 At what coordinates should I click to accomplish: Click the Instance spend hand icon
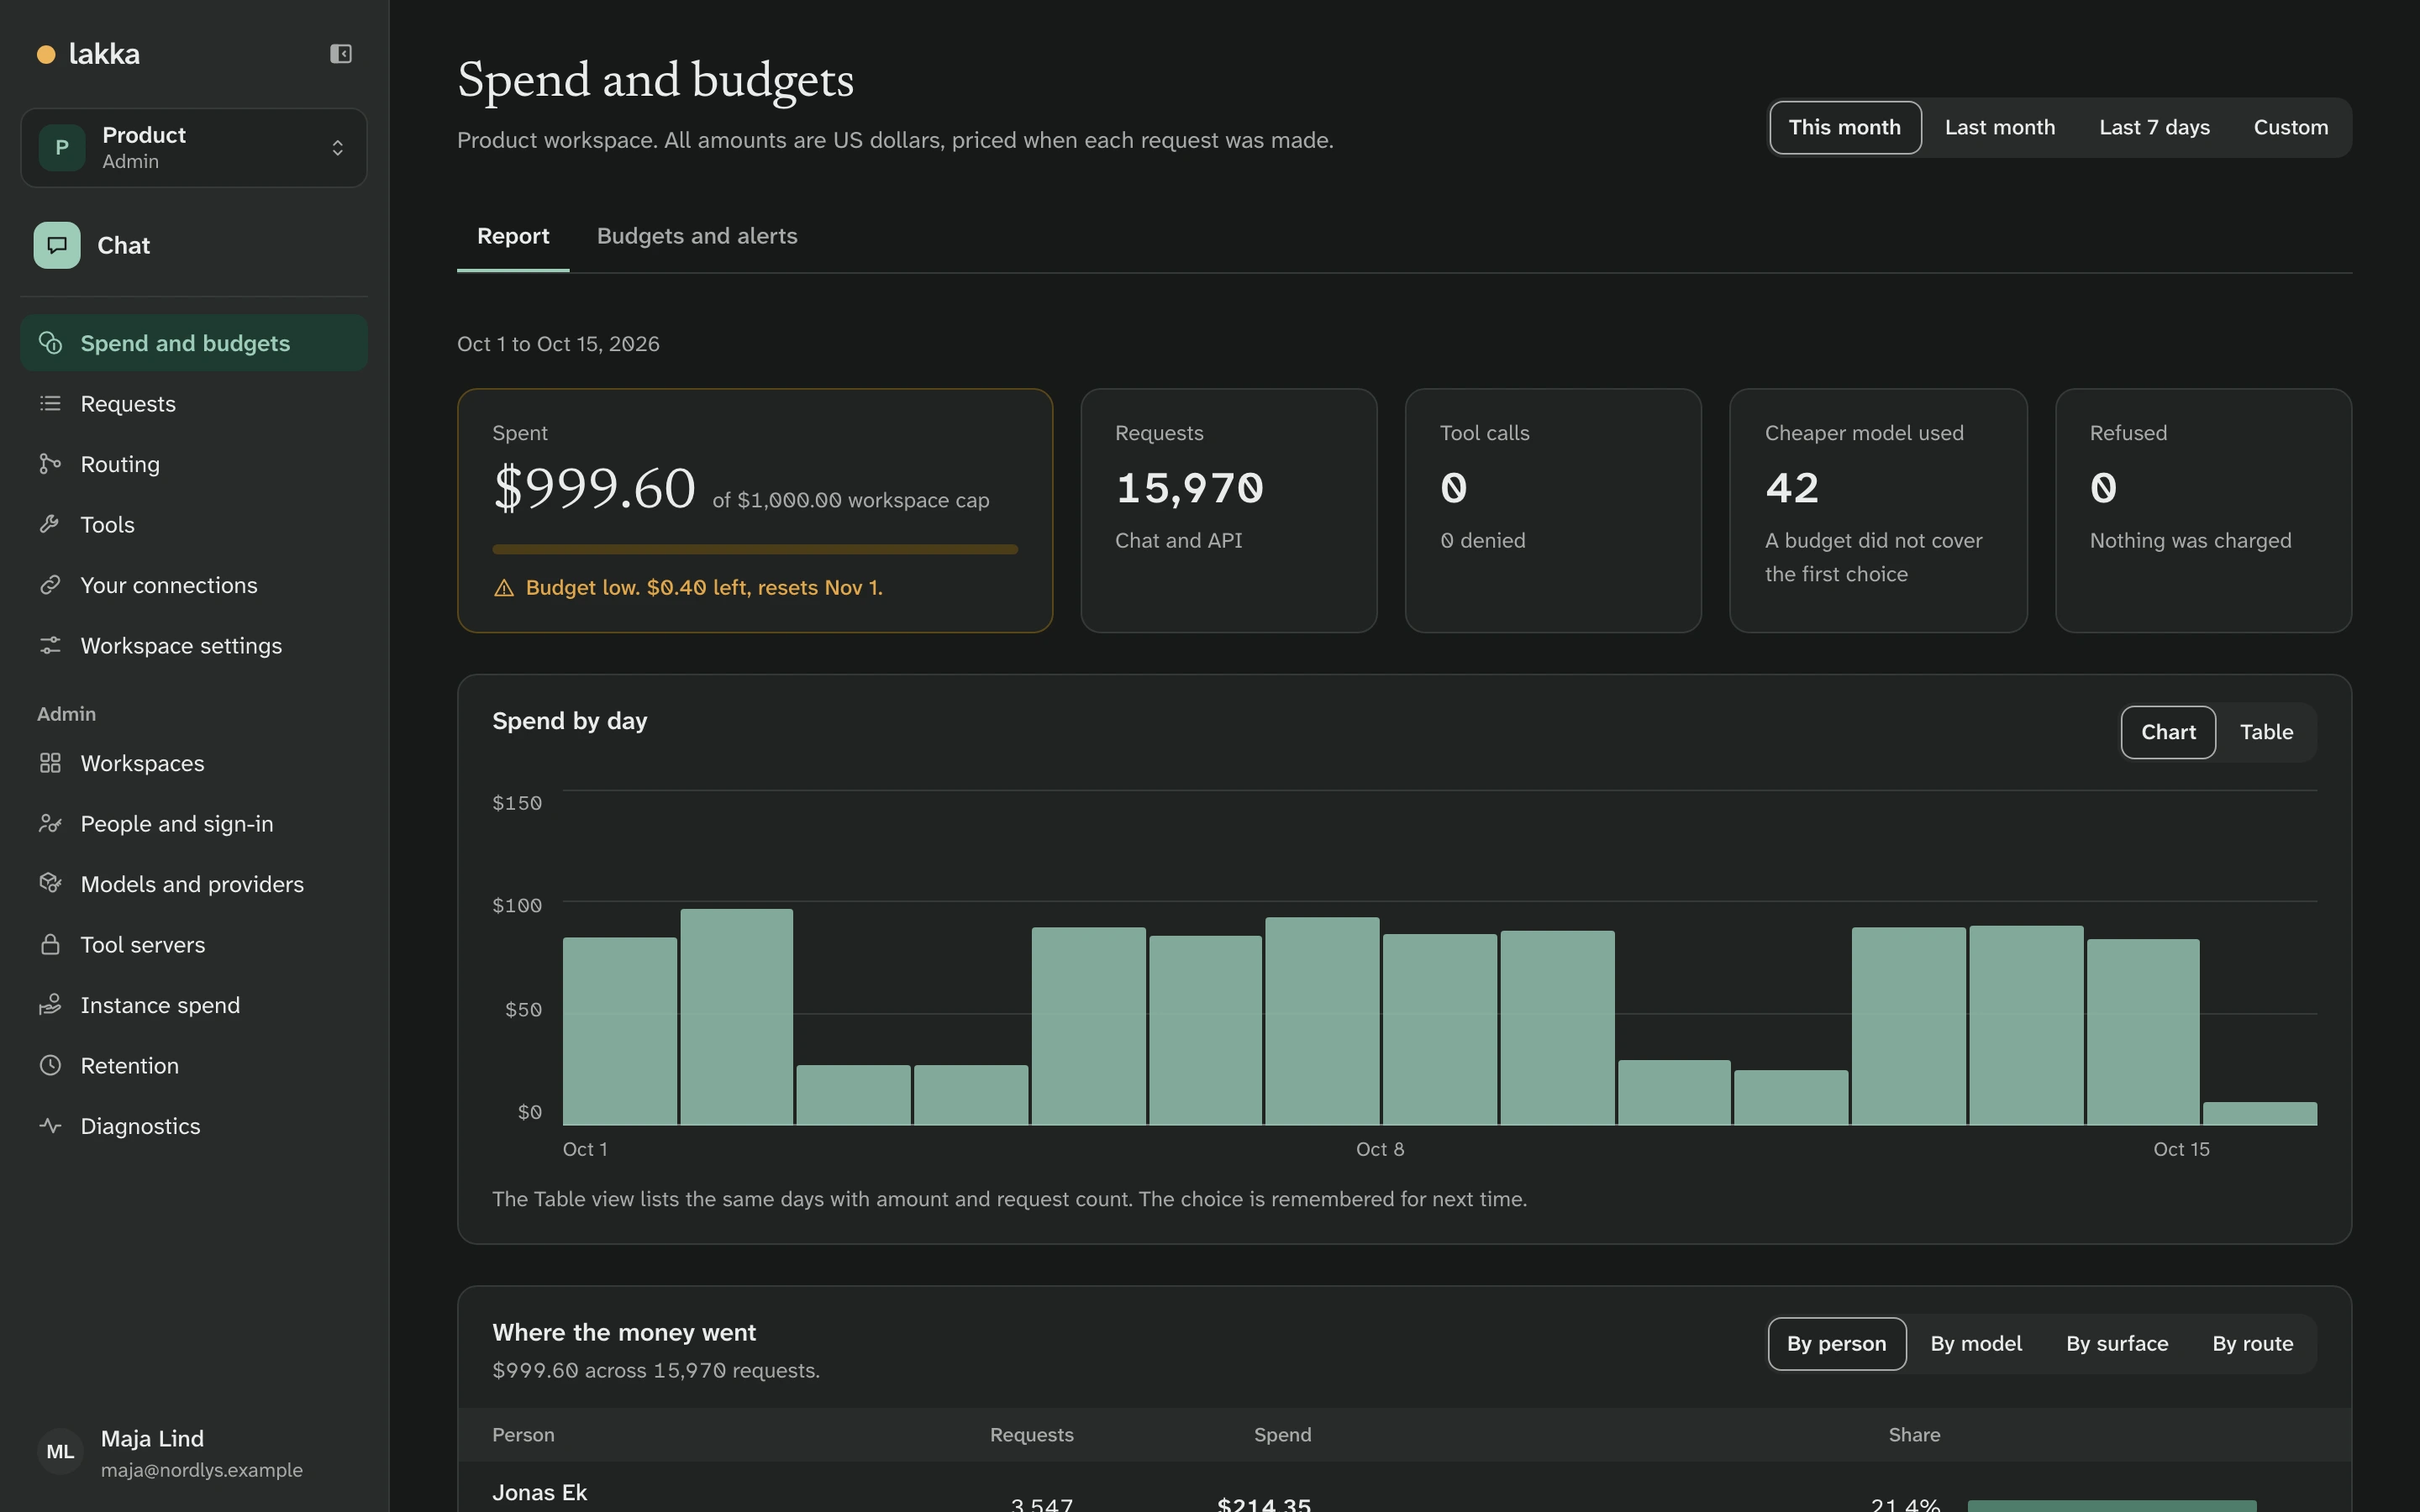50,1005
